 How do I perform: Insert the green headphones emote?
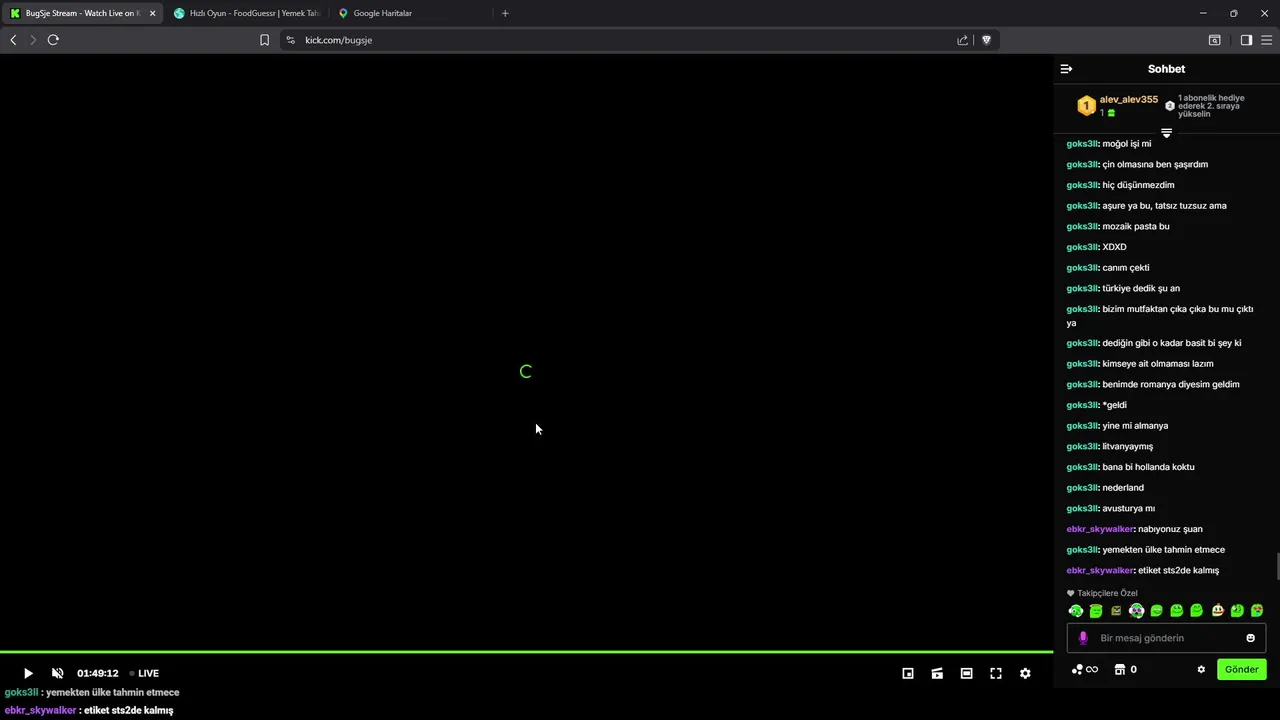tap(1076, 611)
